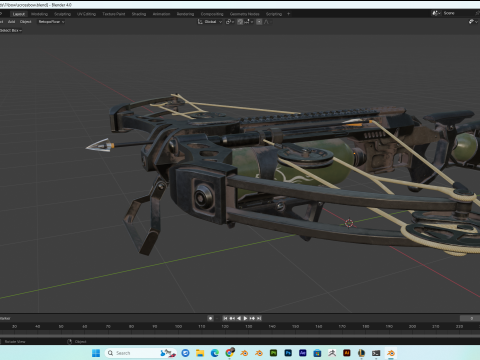Jump to the next keyframe
The image size is (480, 360).
(x=252, y=318)
